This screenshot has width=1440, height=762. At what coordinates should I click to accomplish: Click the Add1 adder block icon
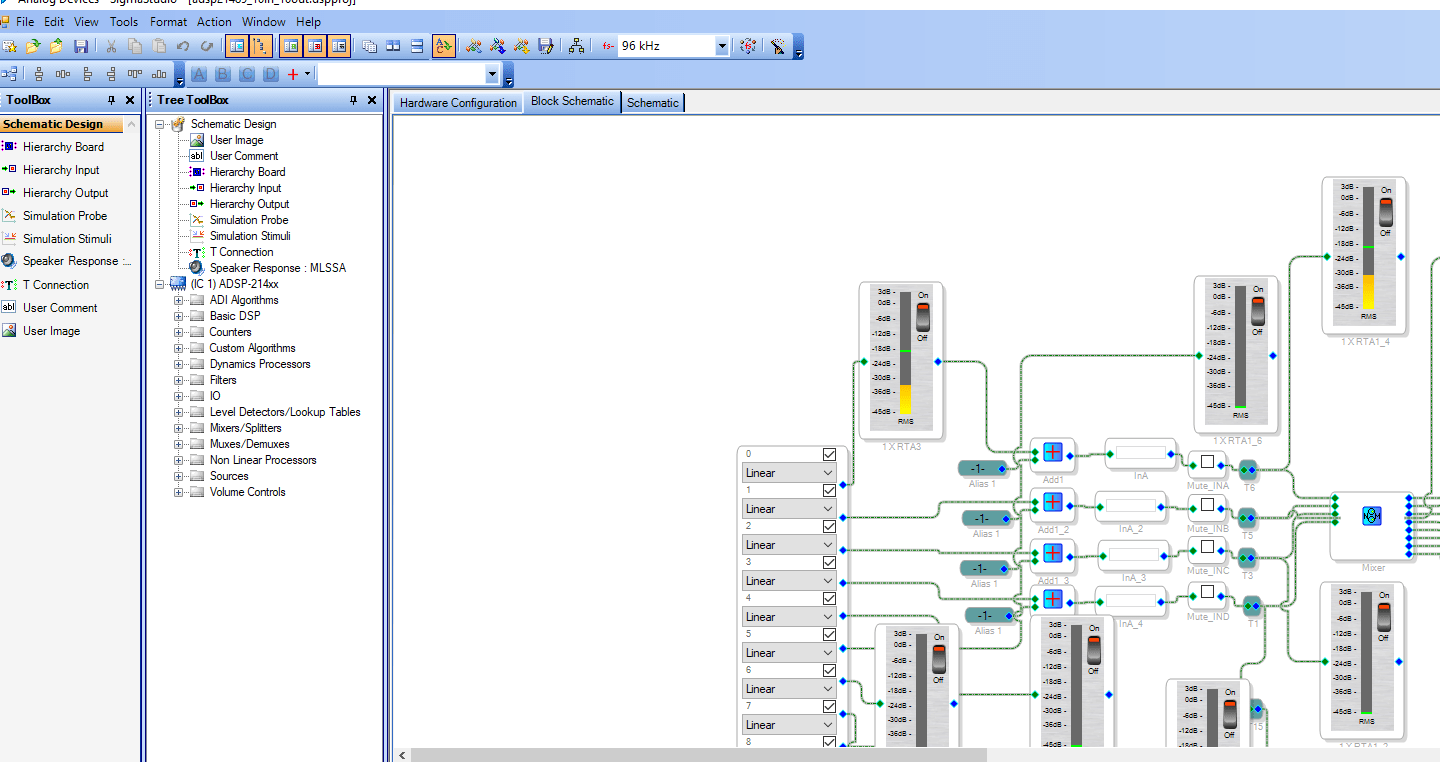1052,452
